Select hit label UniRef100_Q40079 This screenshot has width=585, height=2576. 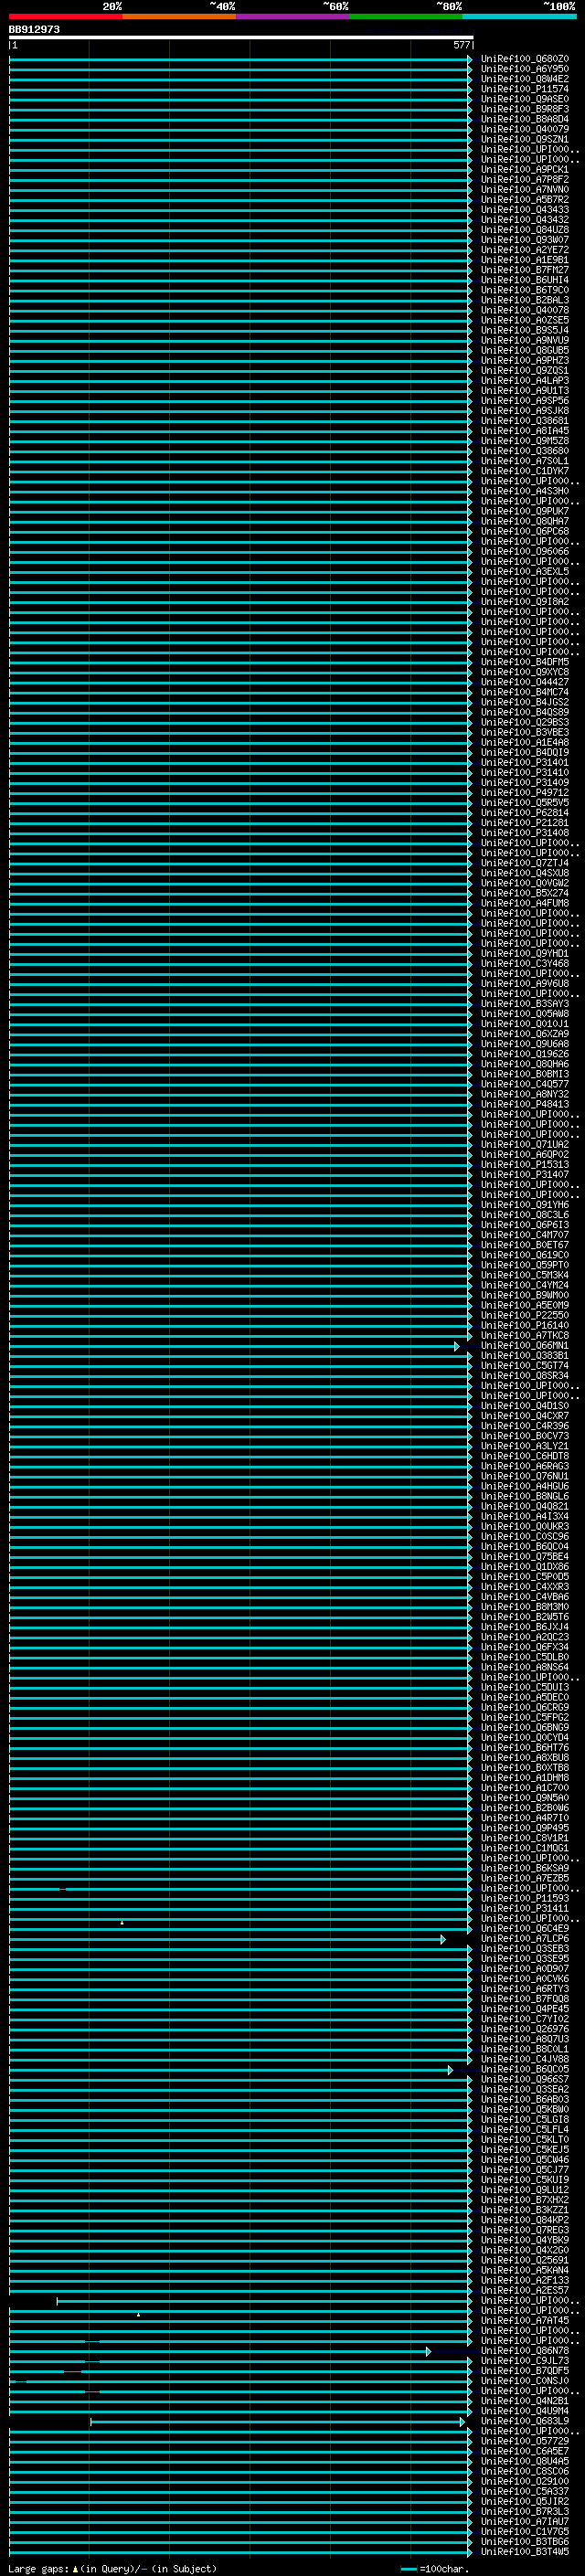pyautogui.click(x=525, y=129)
